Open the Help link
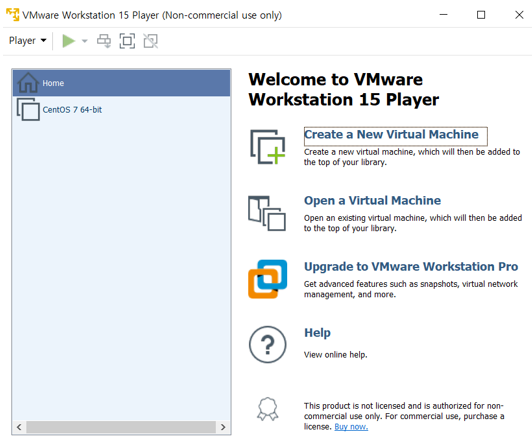 317,333
